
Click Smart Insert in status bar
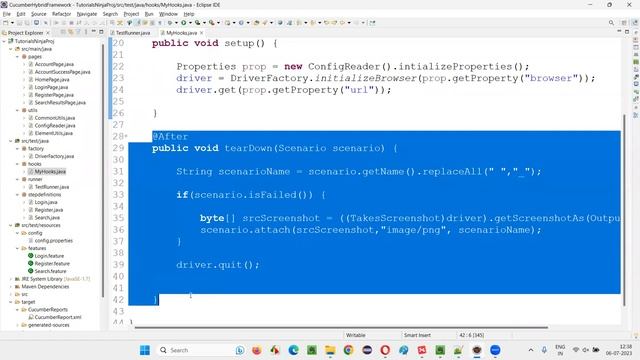(x=417, y=335)
